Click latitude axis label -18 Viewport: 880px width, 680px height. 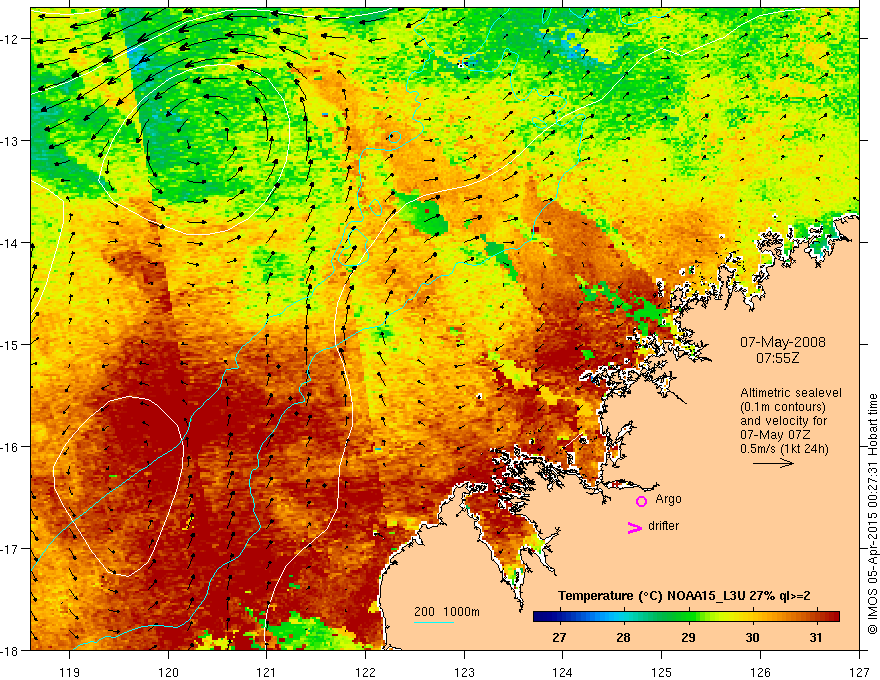click(x=10, y=650)
